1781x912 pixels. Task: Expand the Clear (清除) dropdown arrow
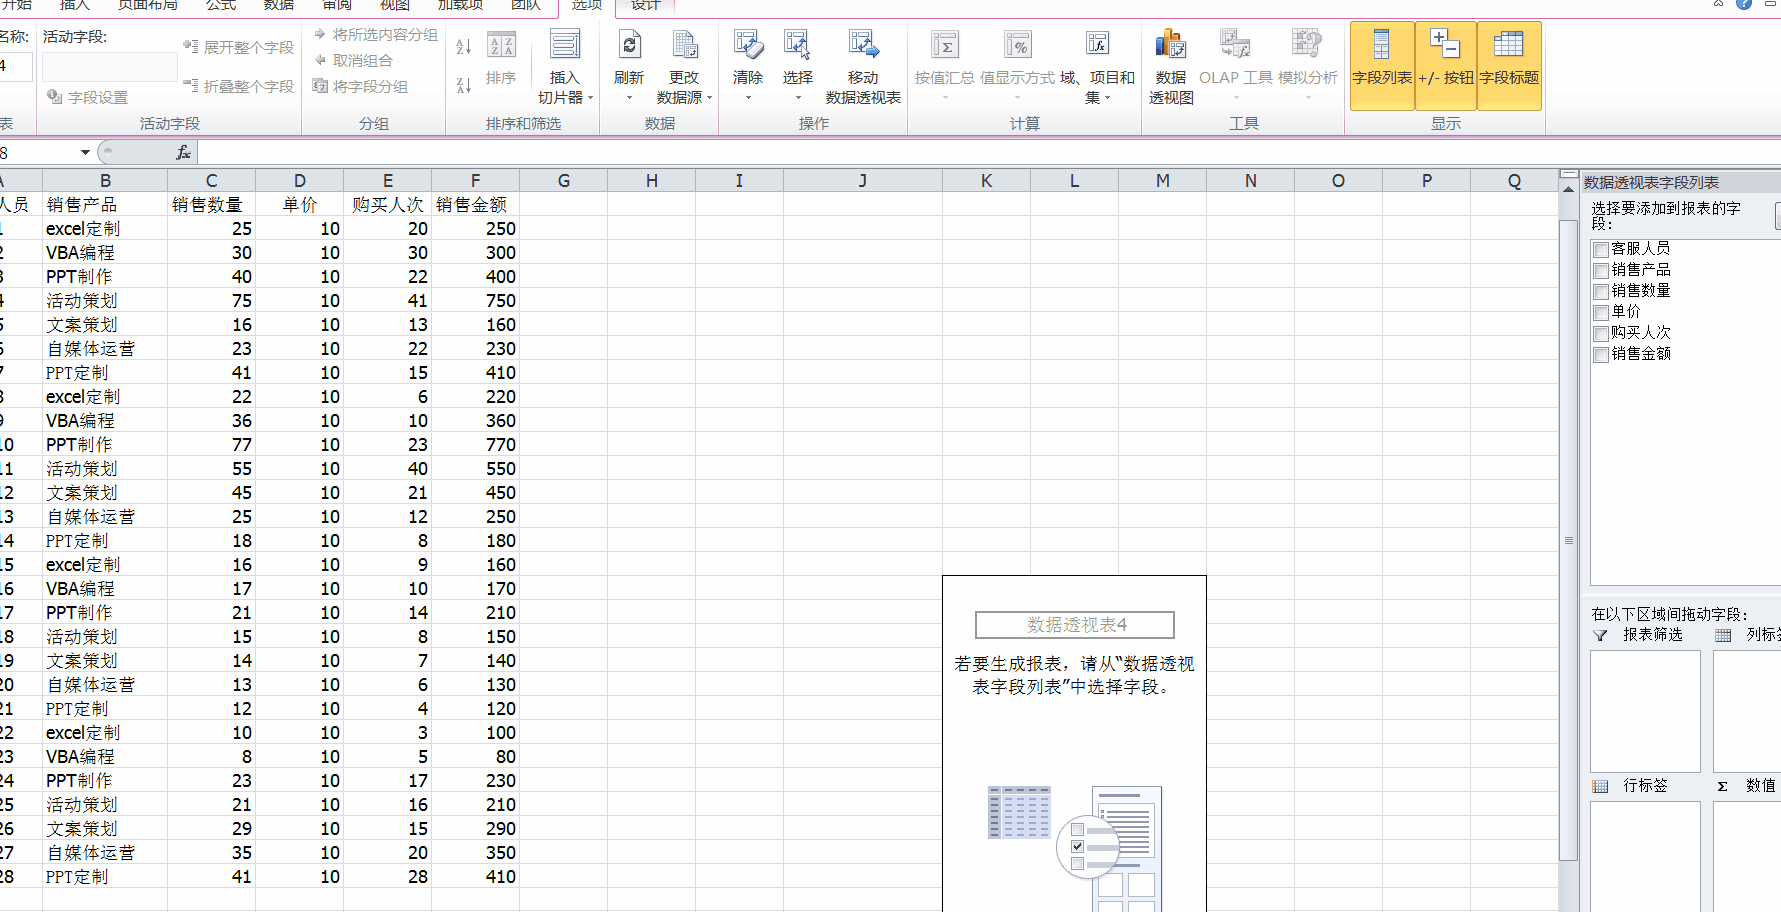[748, 98]
